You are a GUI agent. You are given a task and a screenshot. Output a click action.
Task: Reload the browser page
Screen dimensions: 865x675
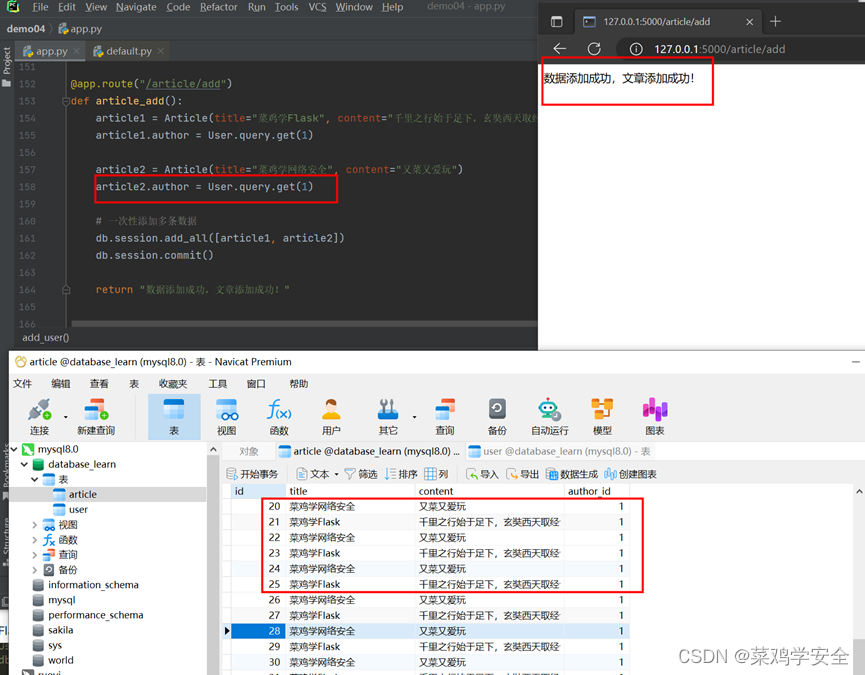[594, 49]
